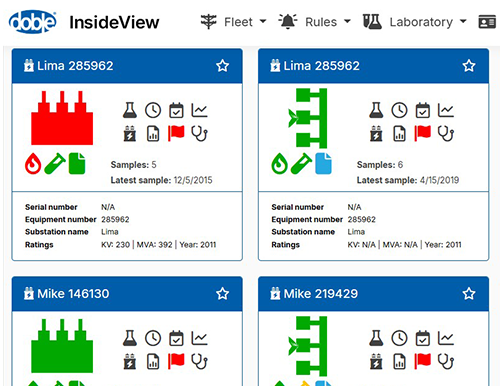500x386 pixels.
Task: Click the Rules alarm bell icon
Action: click(288, 22)
